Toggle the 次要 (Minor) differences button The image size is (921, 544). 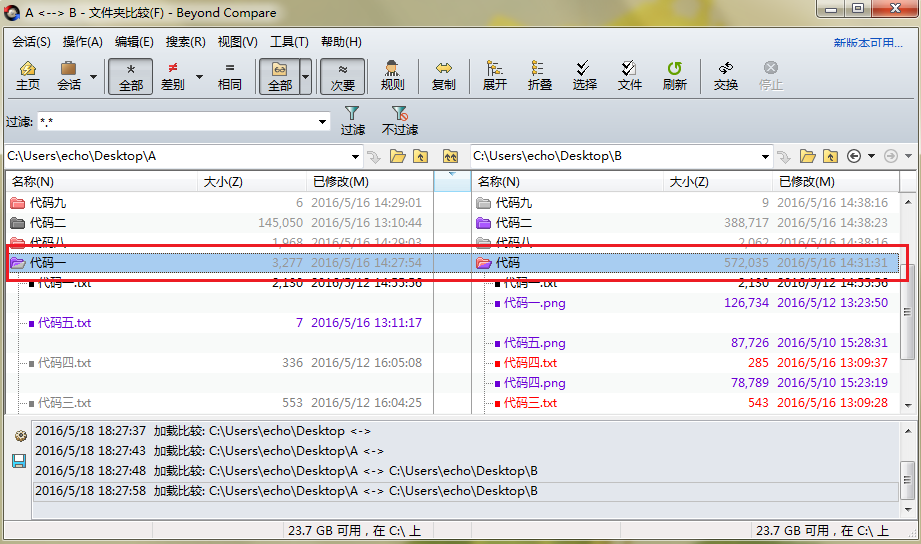(343, 76)
